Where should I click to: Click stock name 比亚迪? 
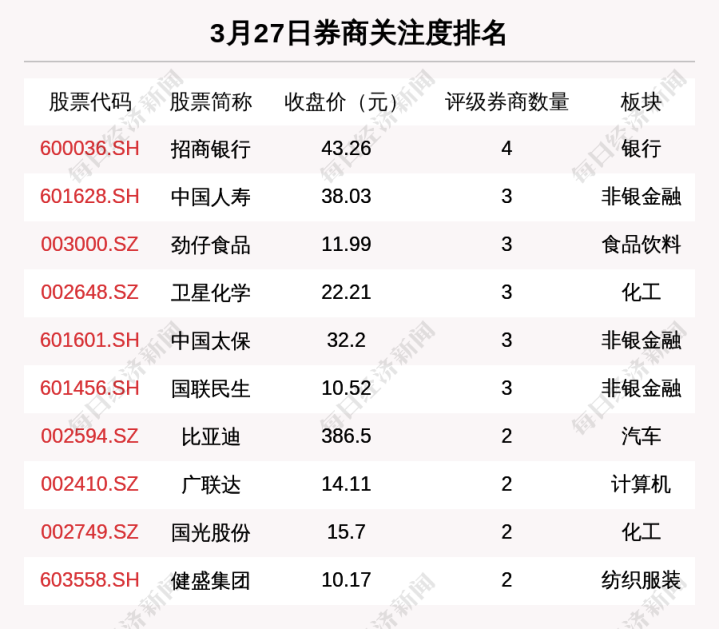[211, 436]
